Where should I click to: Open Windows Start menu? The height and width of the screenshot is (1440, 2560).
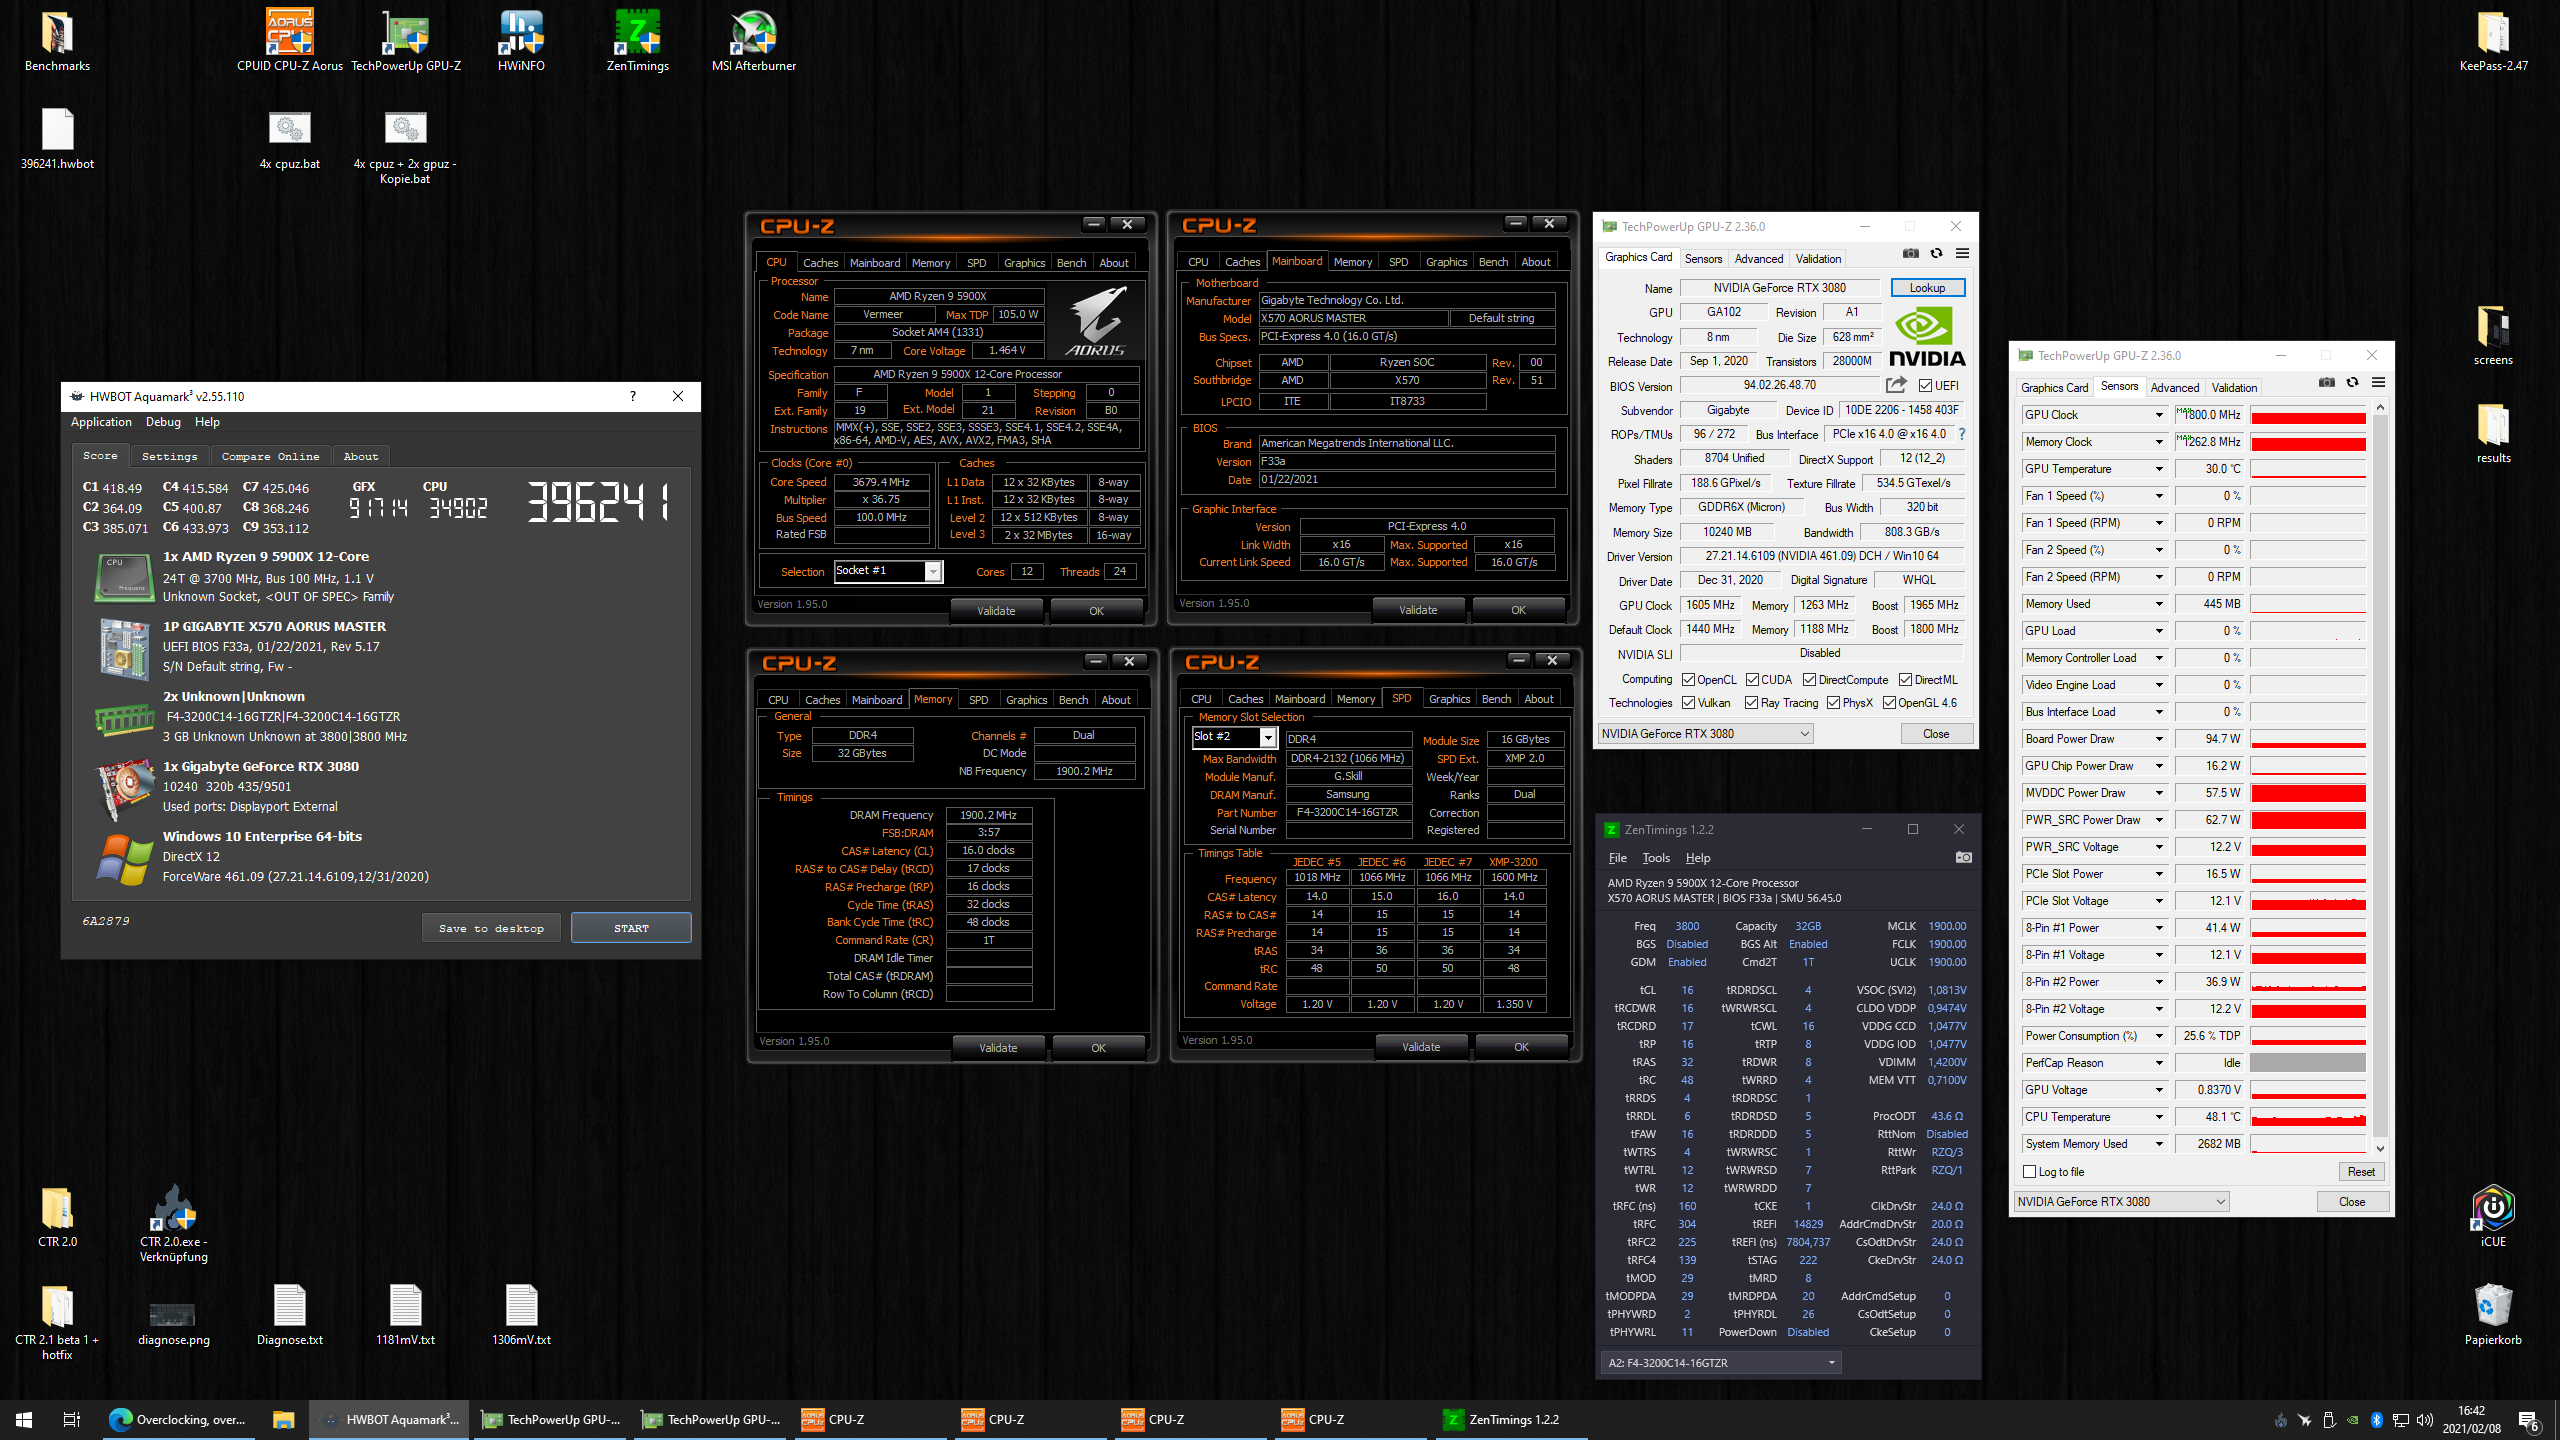24,1419
